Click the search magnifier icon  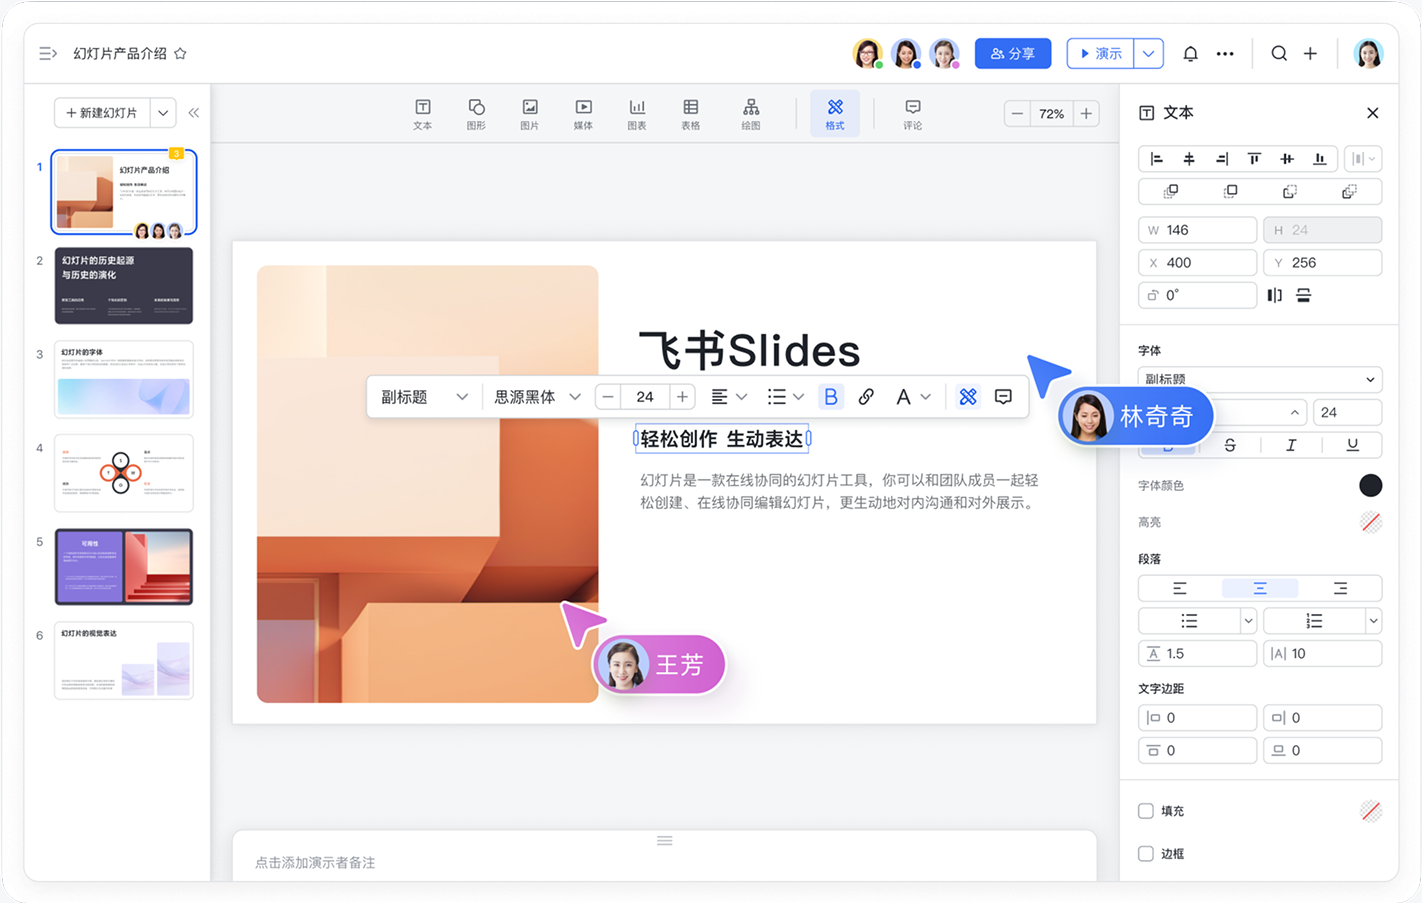(1279, 54)
